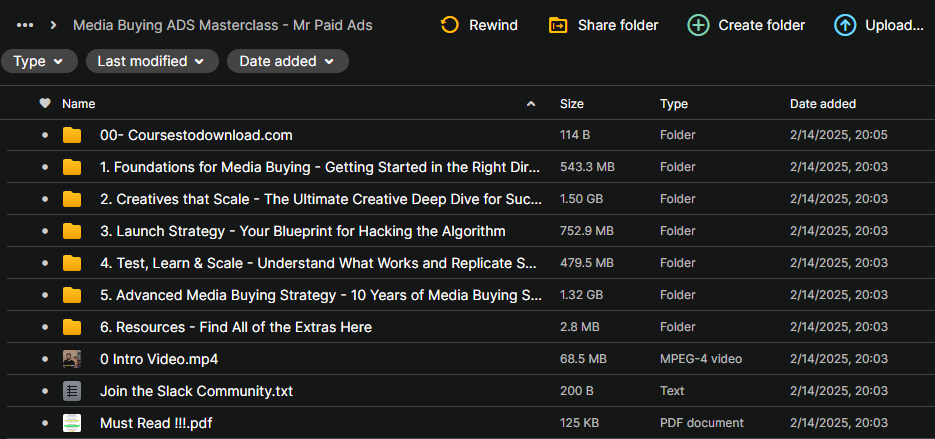Click folder icon of 4. Test, Learn & Scale

click(72, 263)
